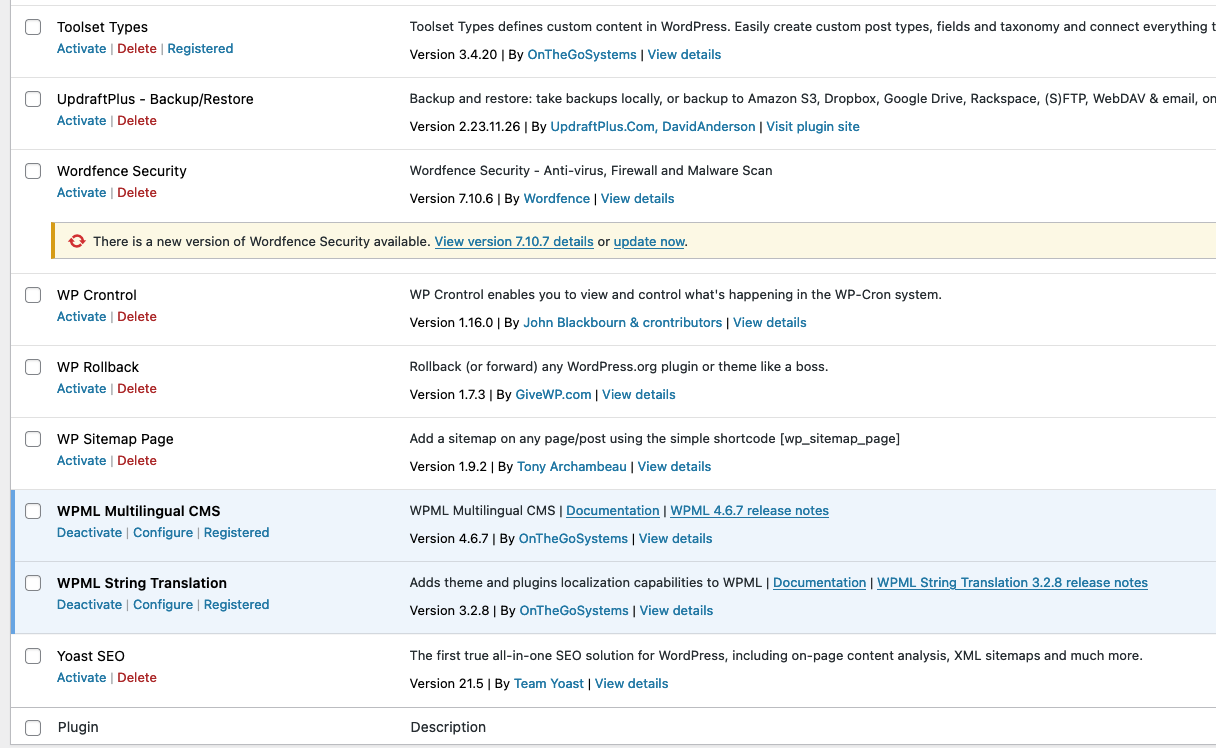Select the WP Rollback checkbox

tap(33, 367)
